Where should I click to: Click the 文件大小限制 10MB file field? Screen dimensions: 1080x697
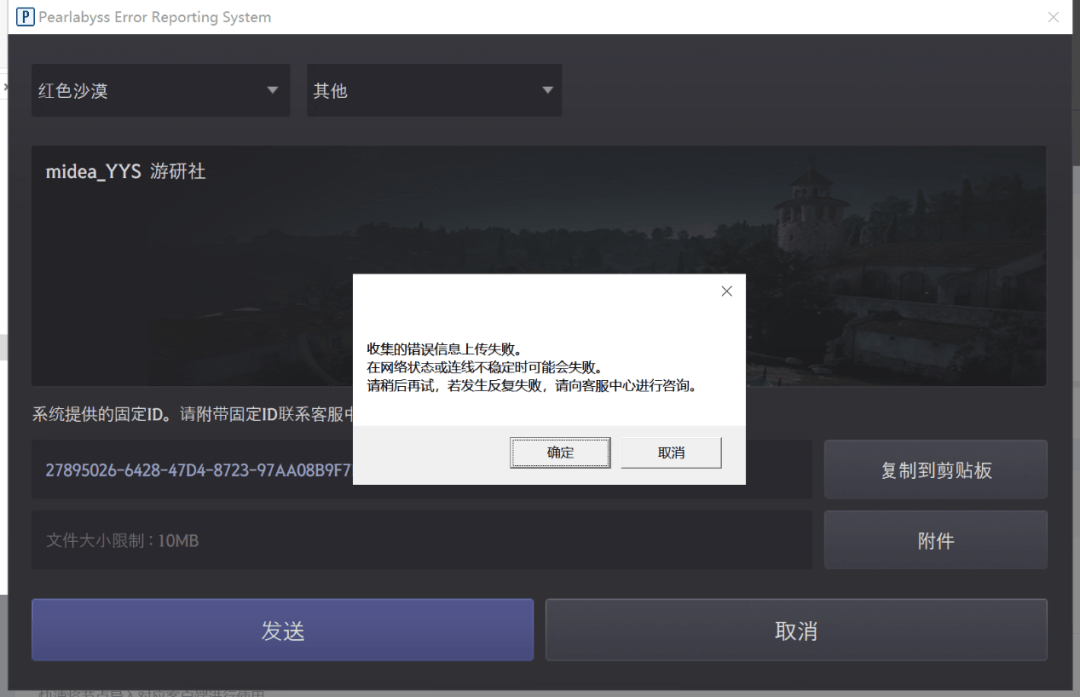pyautogui.click(x=420, y=541)
